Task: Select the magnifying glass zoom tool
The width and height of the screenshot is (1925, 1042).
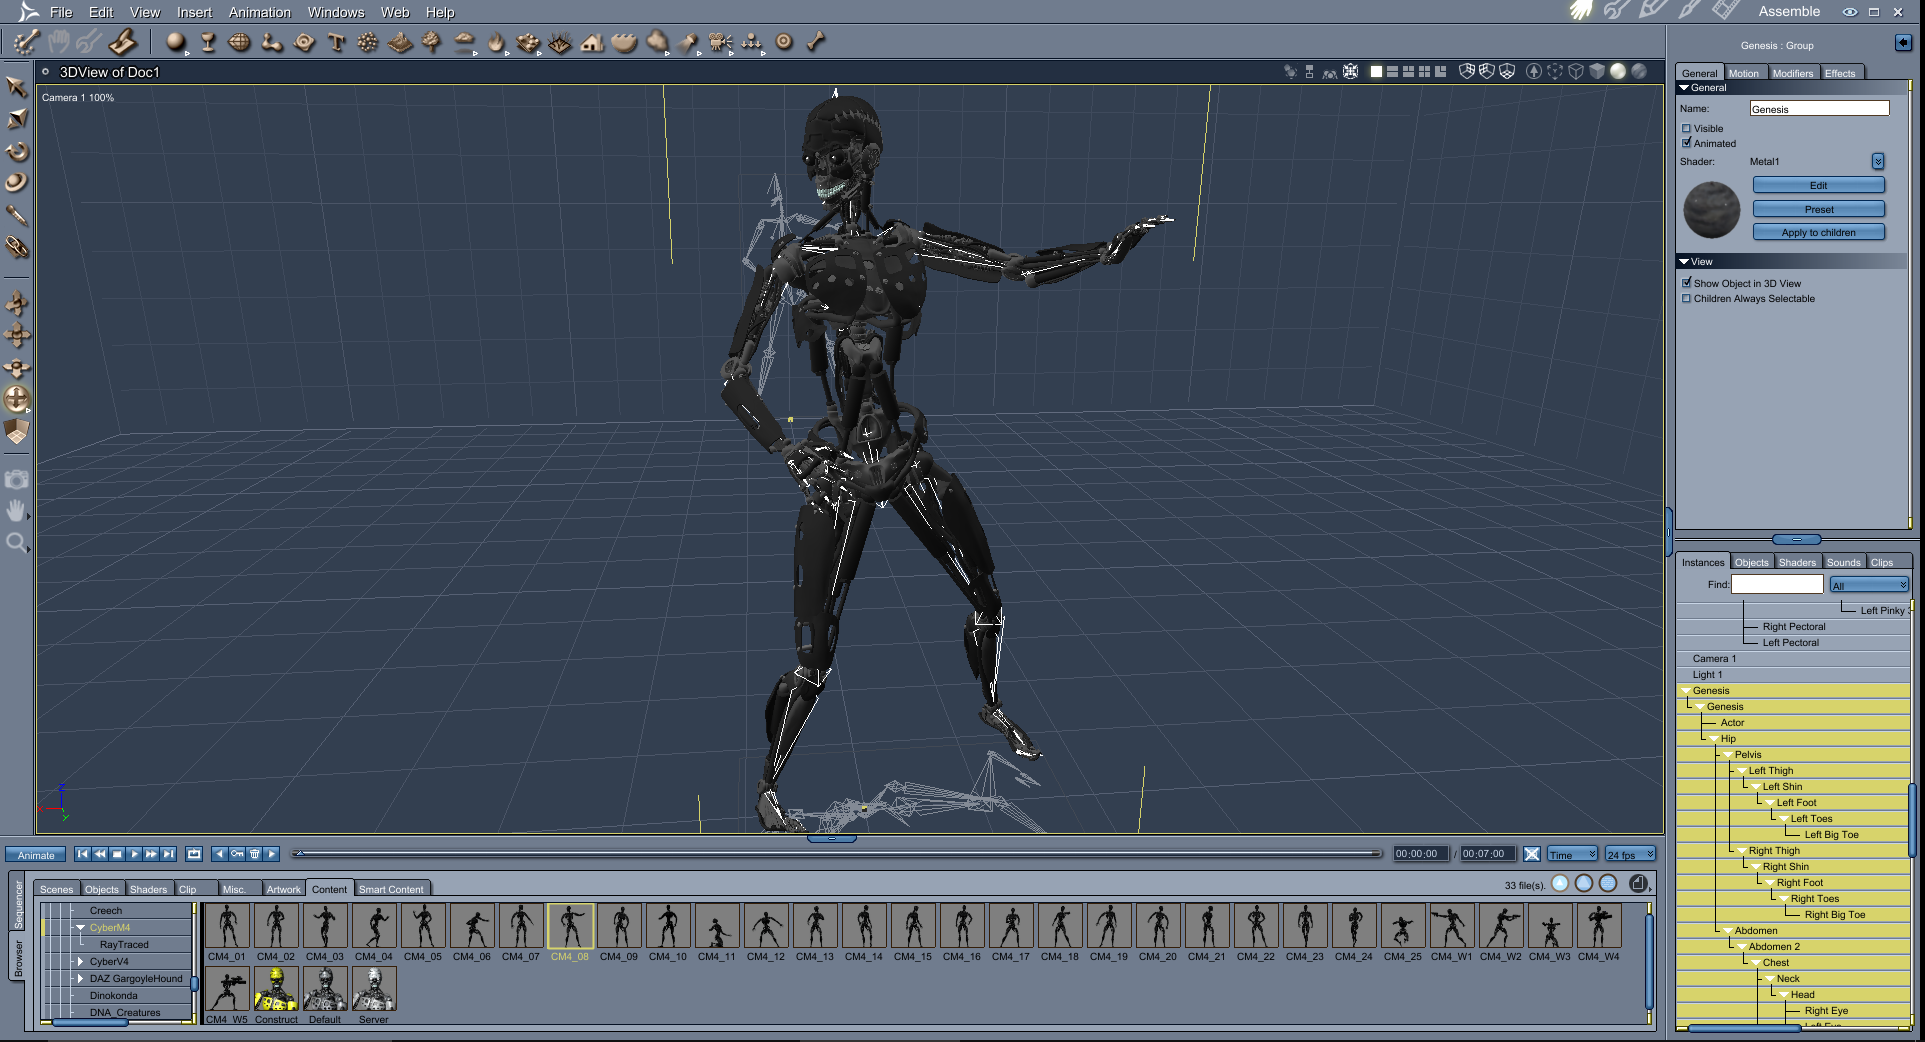Action: pos(17,543)
